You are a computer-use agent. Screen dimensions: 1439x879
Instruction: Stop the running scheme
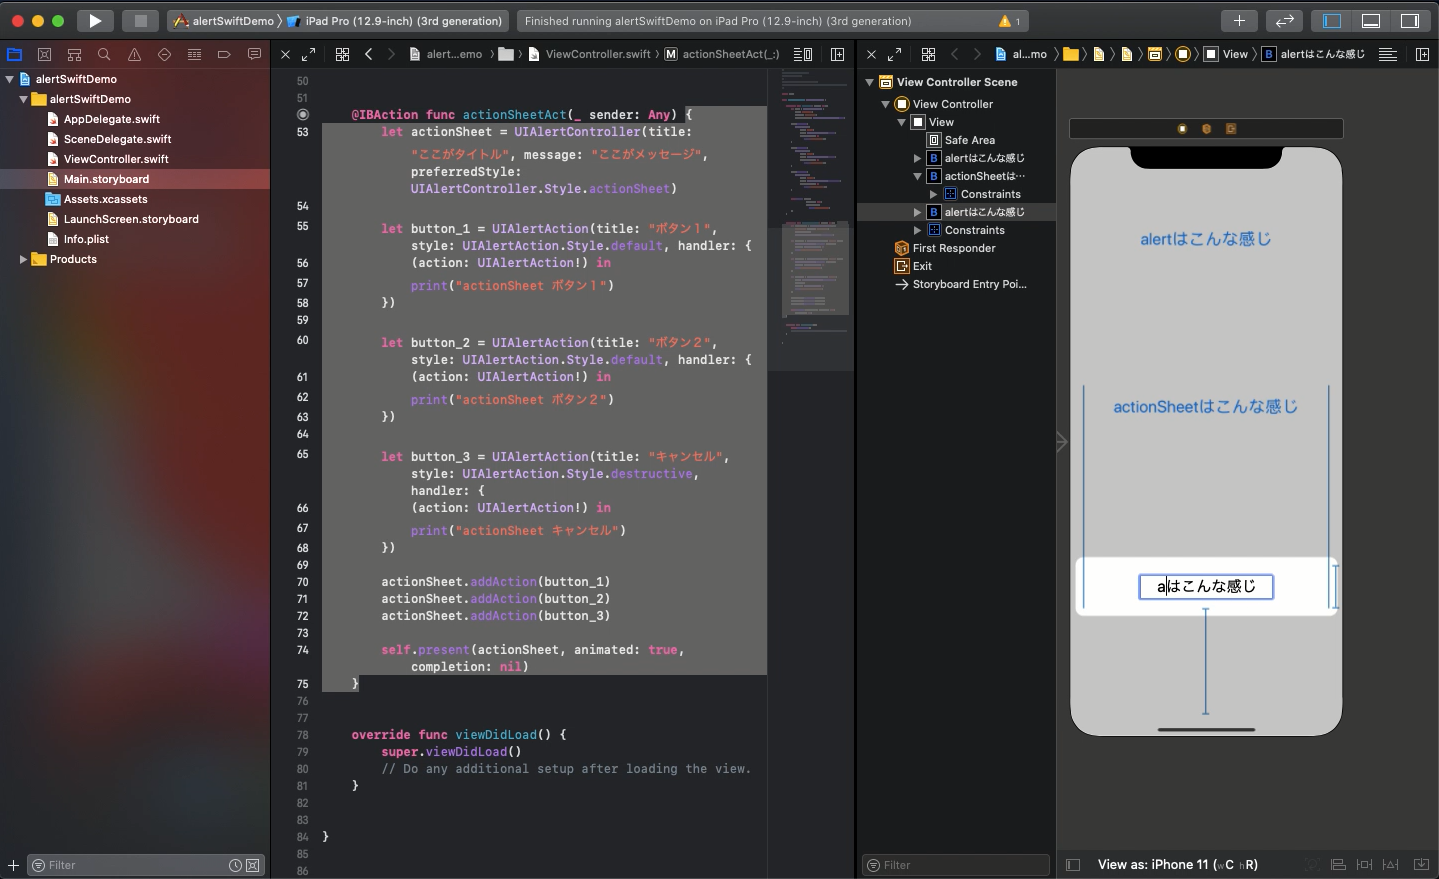pos(140,21)
